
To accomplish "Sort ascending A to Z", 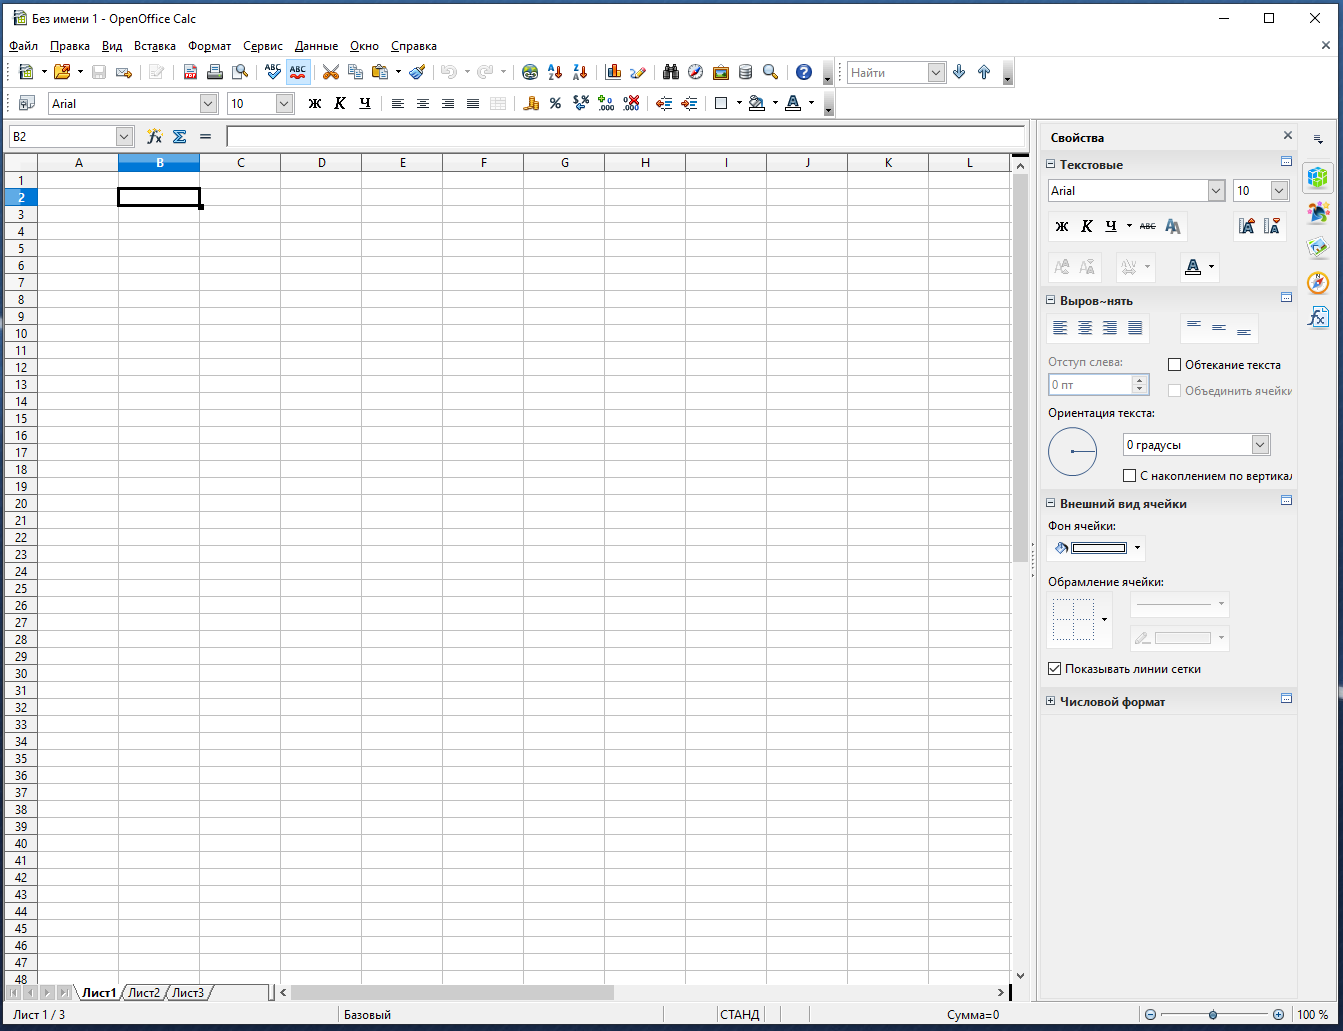I will (555, 72).
